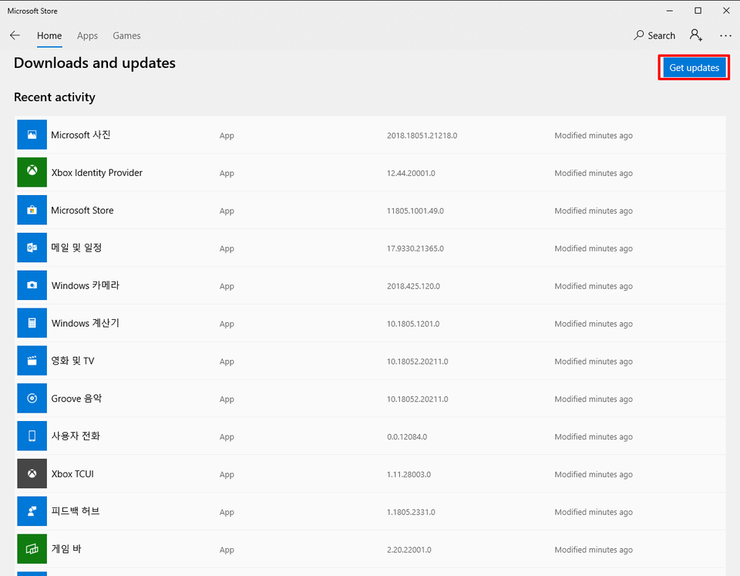Click the Microsoft 사진 photos icon
This screenshot has width=740, height=576.
[x=32, y=135]
